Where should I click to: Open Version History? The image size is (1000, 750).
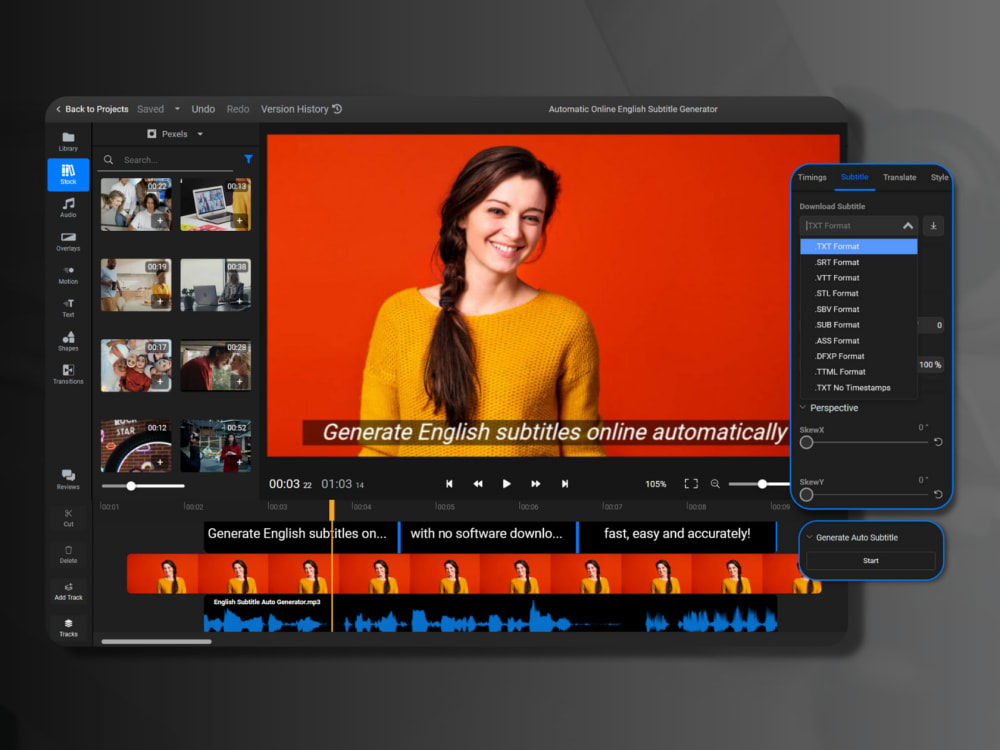pyautogui.click(x=301, y=109)
